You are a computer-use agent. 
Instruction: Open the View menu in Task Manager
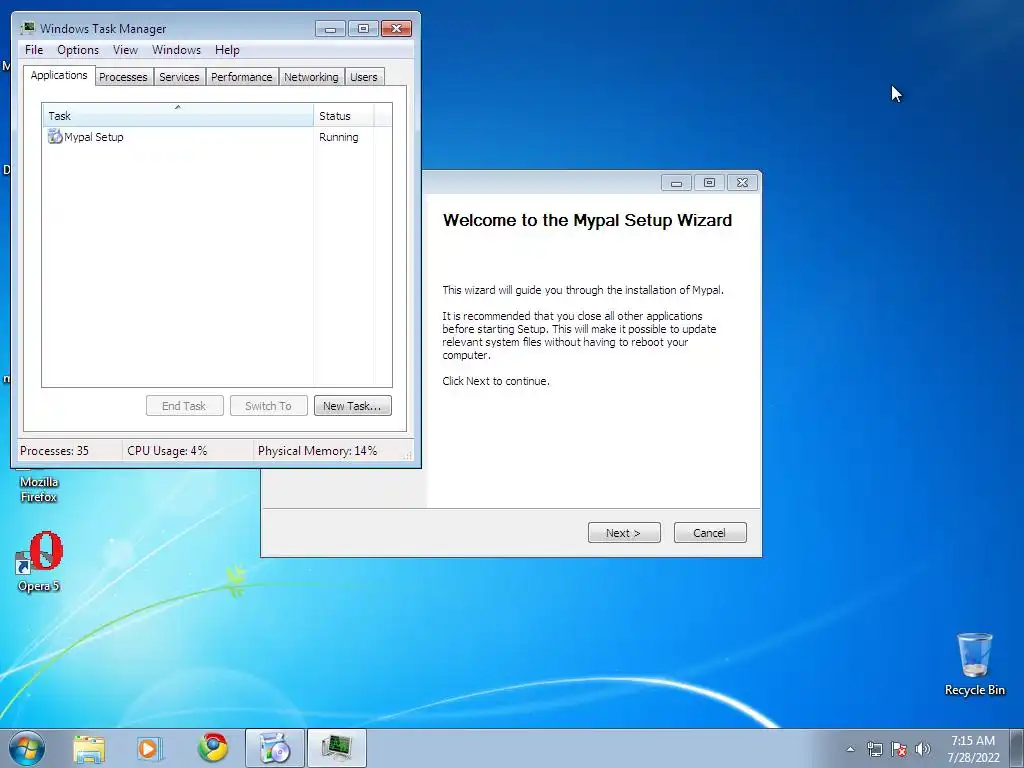[125, 50]
